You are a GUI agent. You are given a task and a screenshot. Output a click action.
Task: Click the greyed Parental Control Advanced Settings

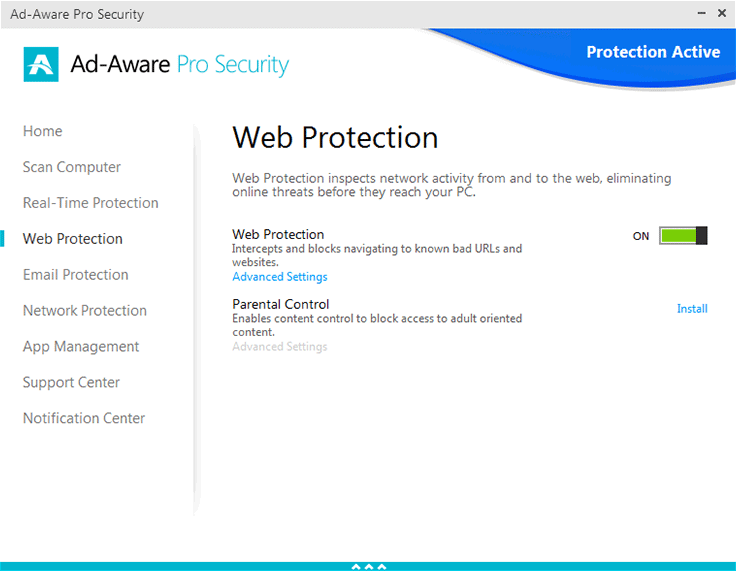[280, 347]
